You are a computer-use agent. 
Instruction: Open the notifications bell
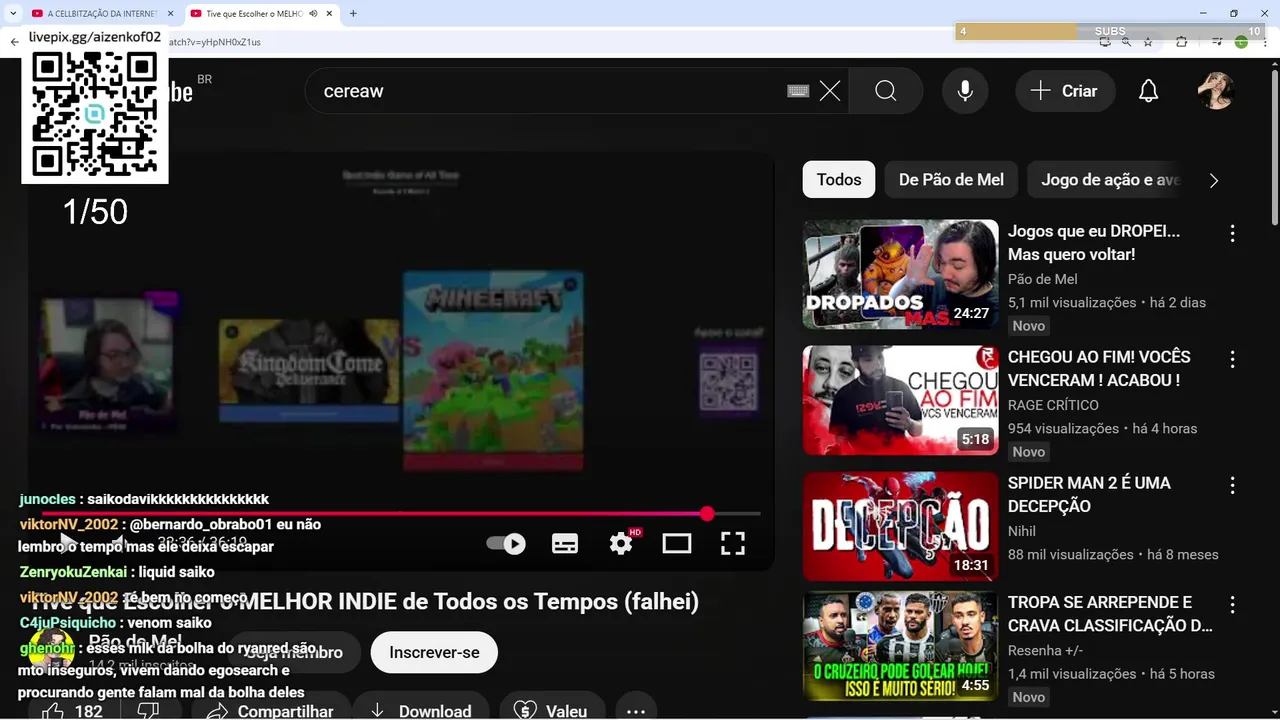tap(1149, 91)
